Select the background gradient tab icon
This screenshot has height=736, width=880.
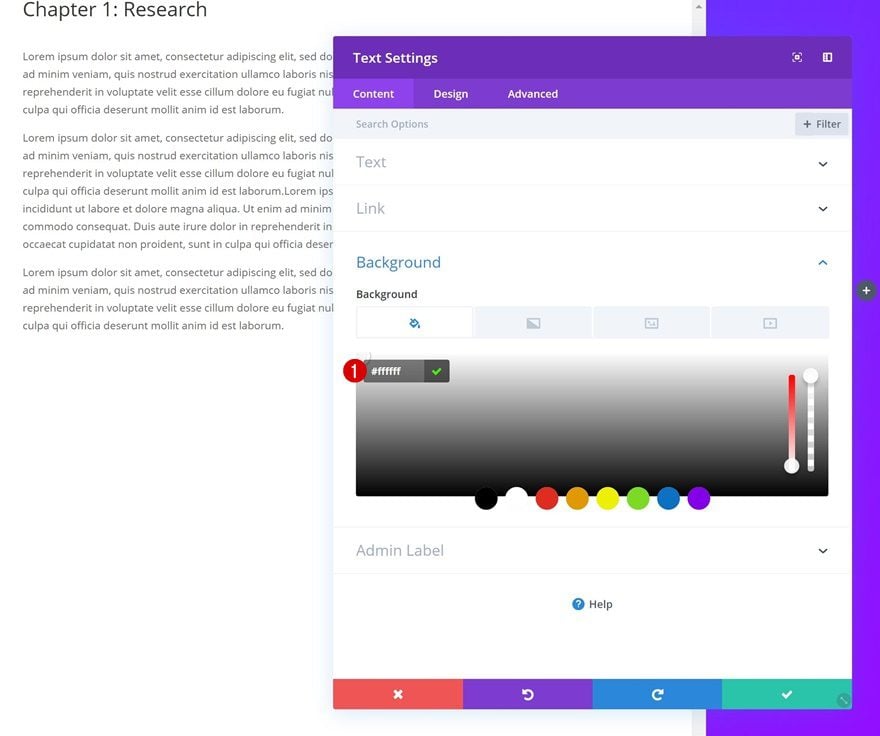(x=533, y=323)
